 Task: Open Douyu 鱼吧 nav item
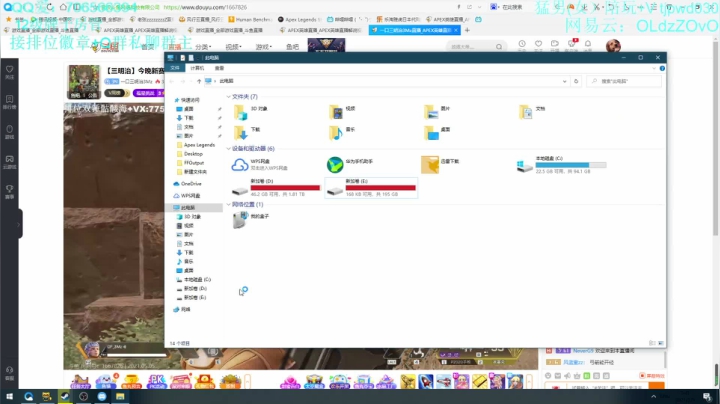[x=292, y=47]
